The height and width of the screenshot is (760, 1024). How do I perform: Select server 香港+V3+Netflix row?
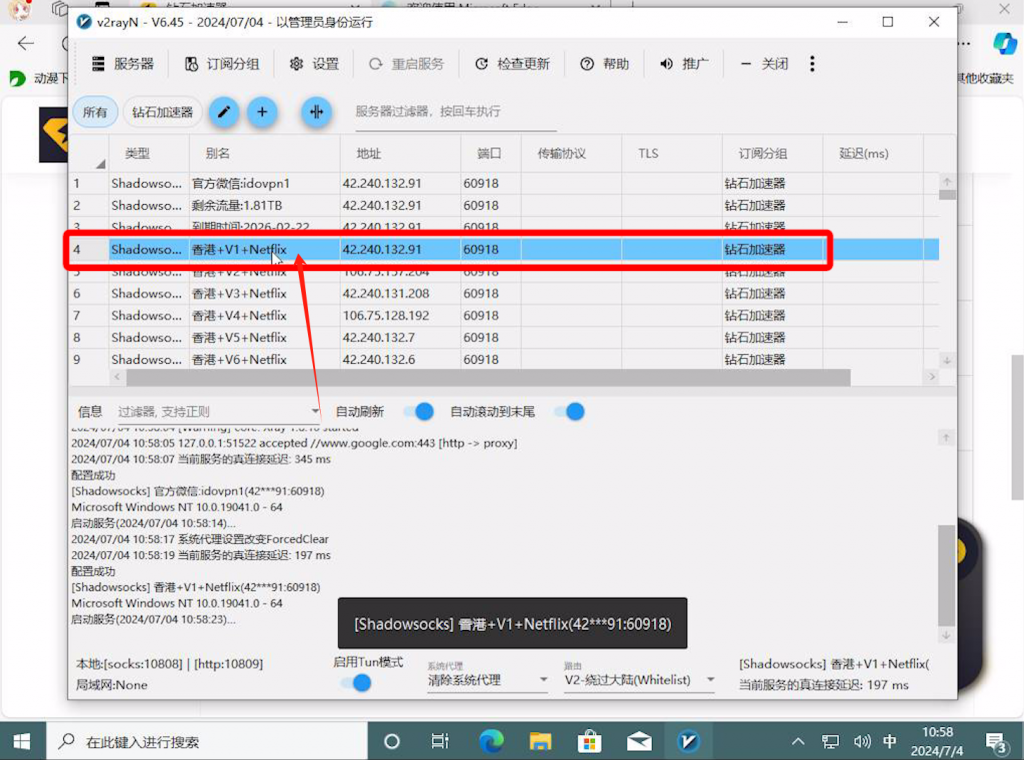503,294
